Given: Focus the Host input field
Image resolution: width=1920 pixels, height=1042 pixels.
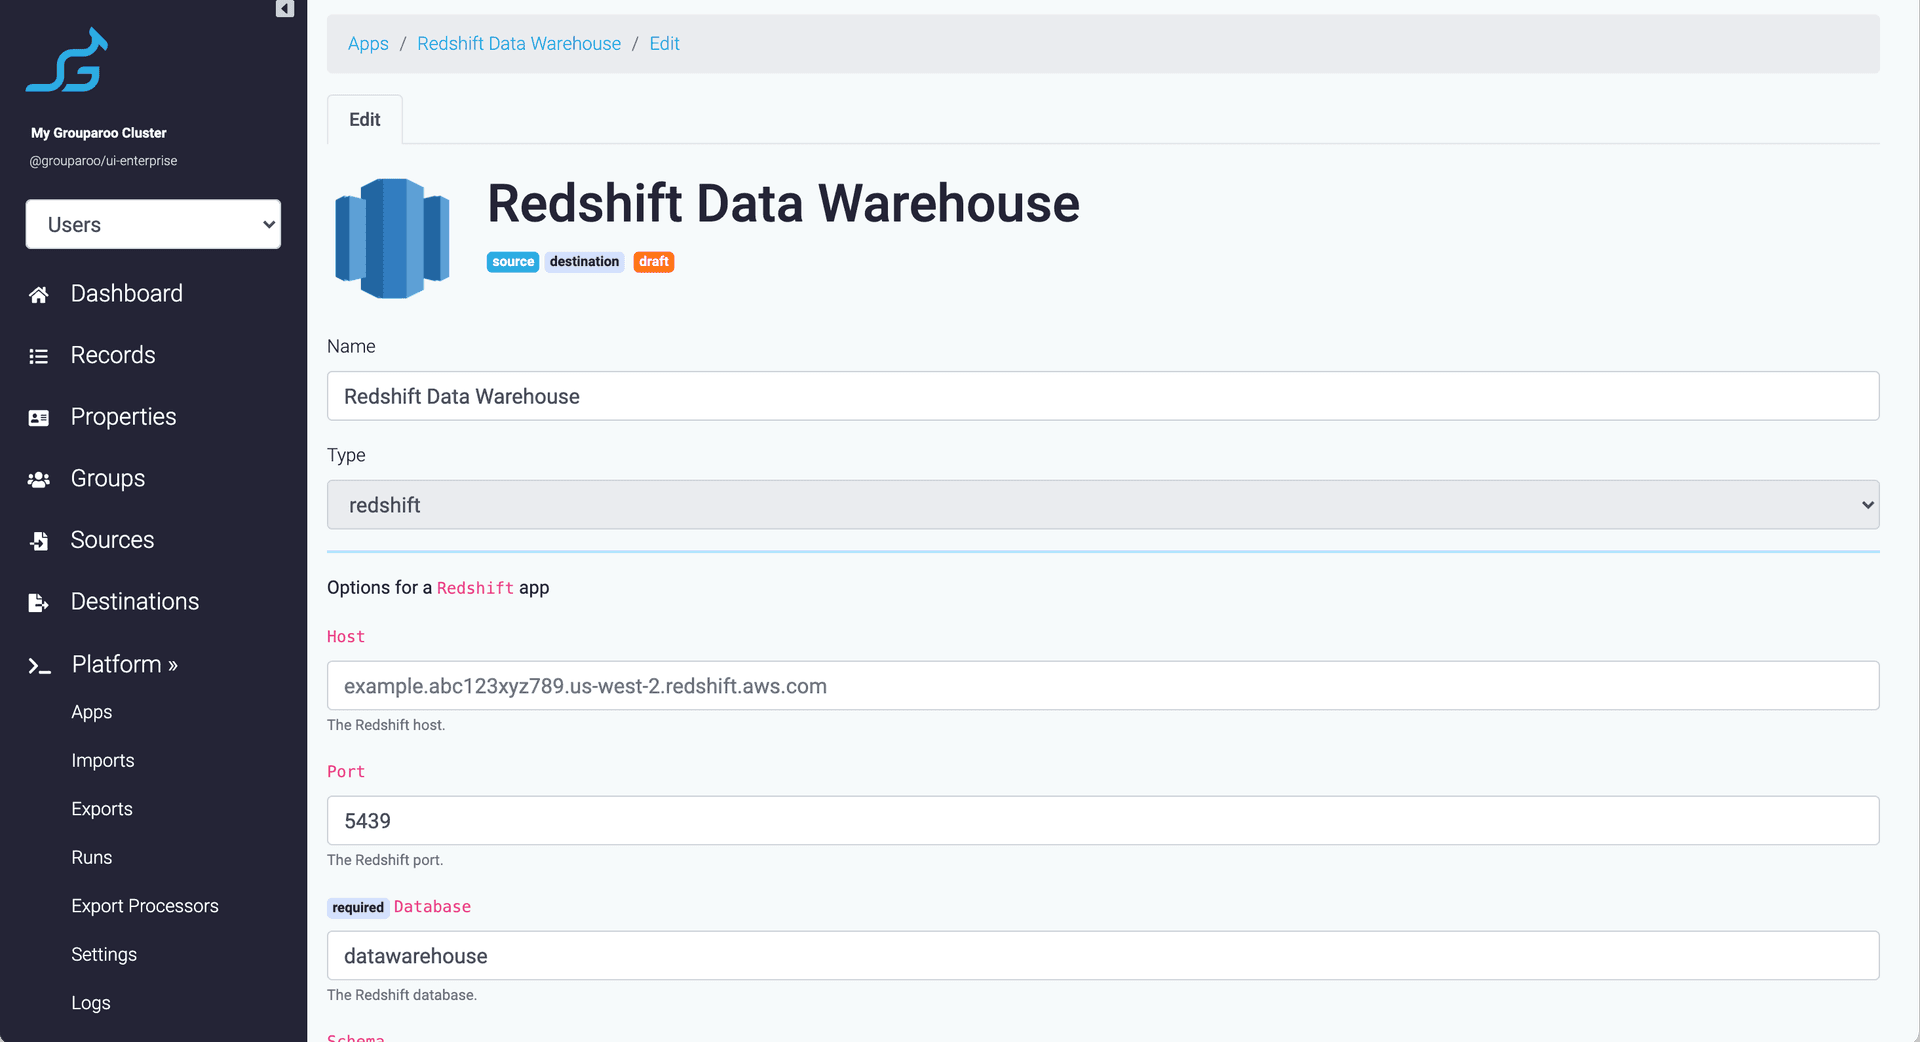Looking at the screenshot, I should pos(1103,686).
